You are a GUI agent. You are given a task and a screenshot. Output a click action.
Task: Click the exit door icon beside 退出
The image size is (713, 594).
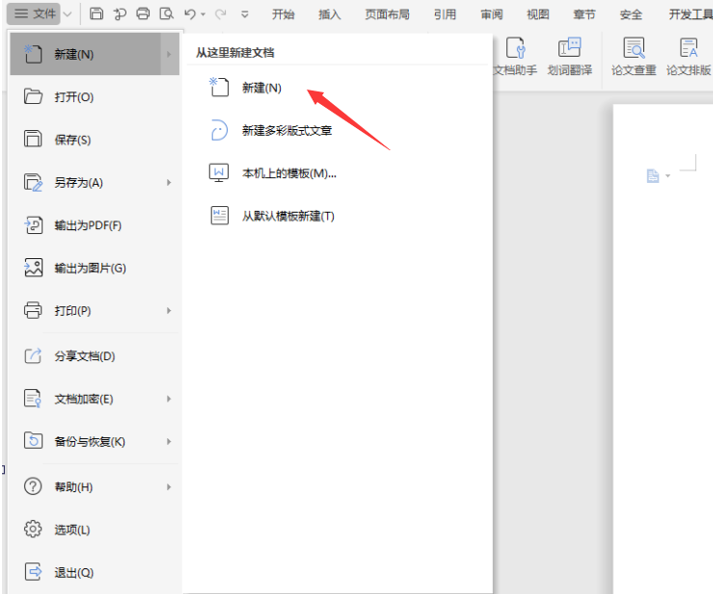pyautogui.click(x=33, y=572)
